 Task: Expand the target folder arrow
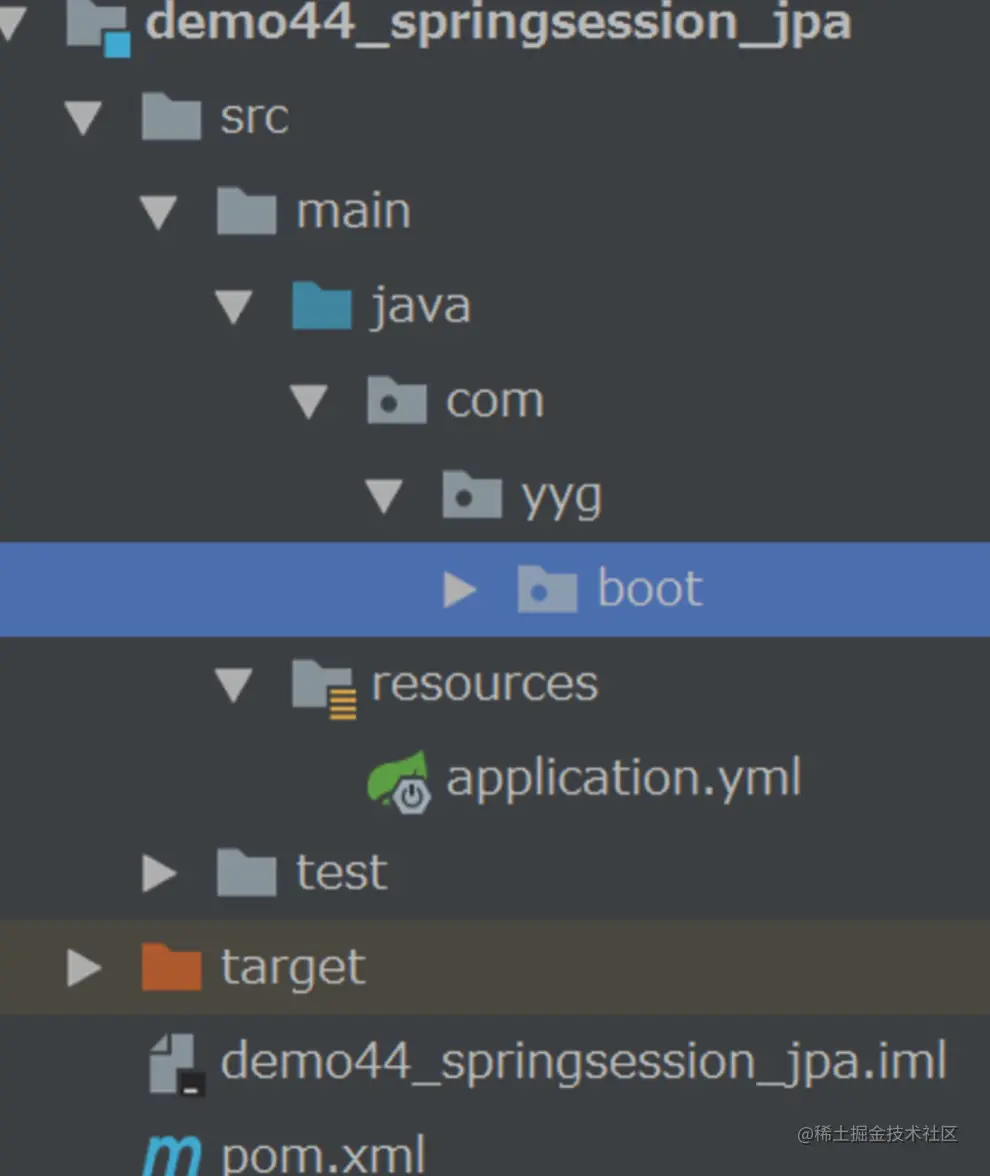pos(84,968)
